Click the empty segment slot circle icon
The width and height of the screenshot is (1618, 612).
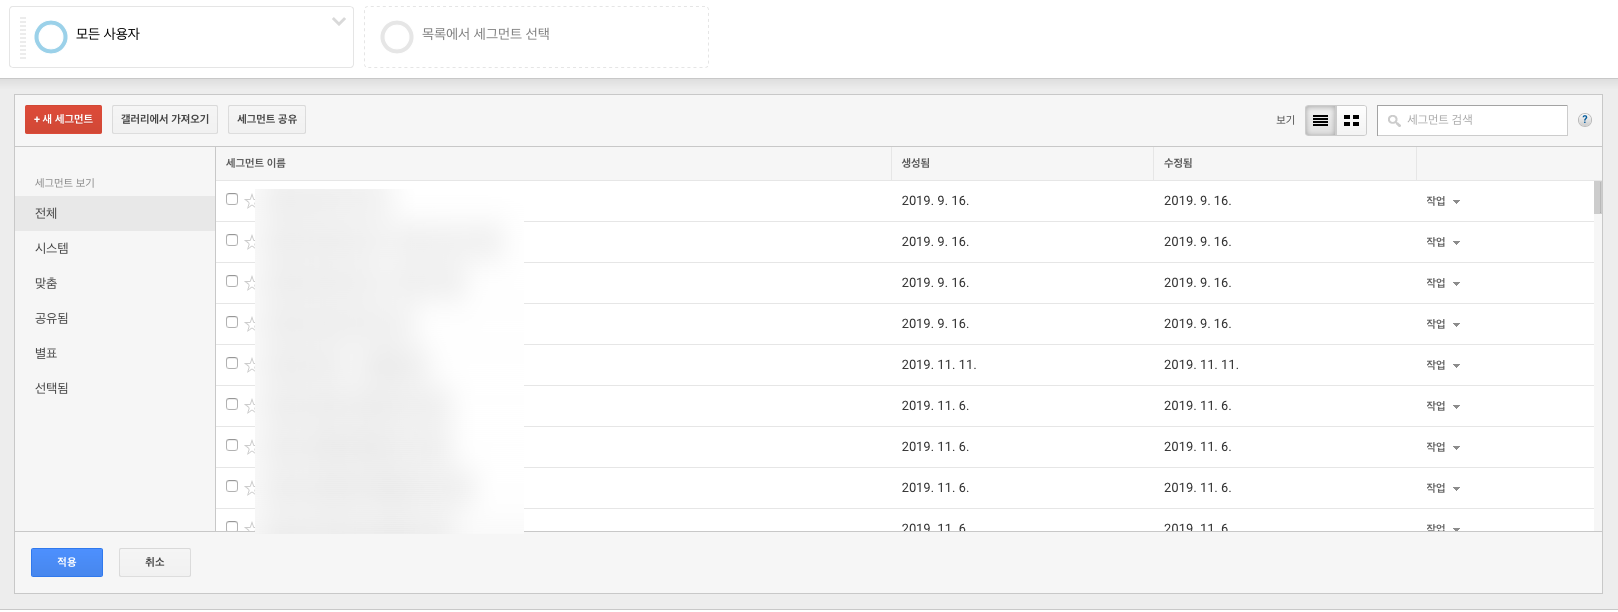pos(397,37)
